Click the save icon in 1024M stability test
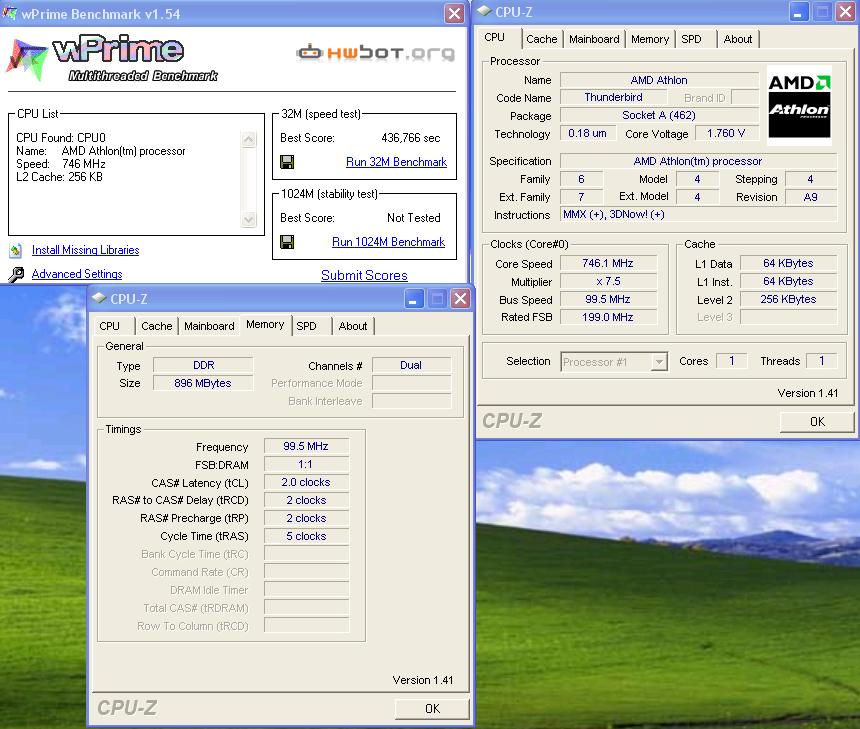This screenshot has width=860, height=729. [x=287, y=242]
